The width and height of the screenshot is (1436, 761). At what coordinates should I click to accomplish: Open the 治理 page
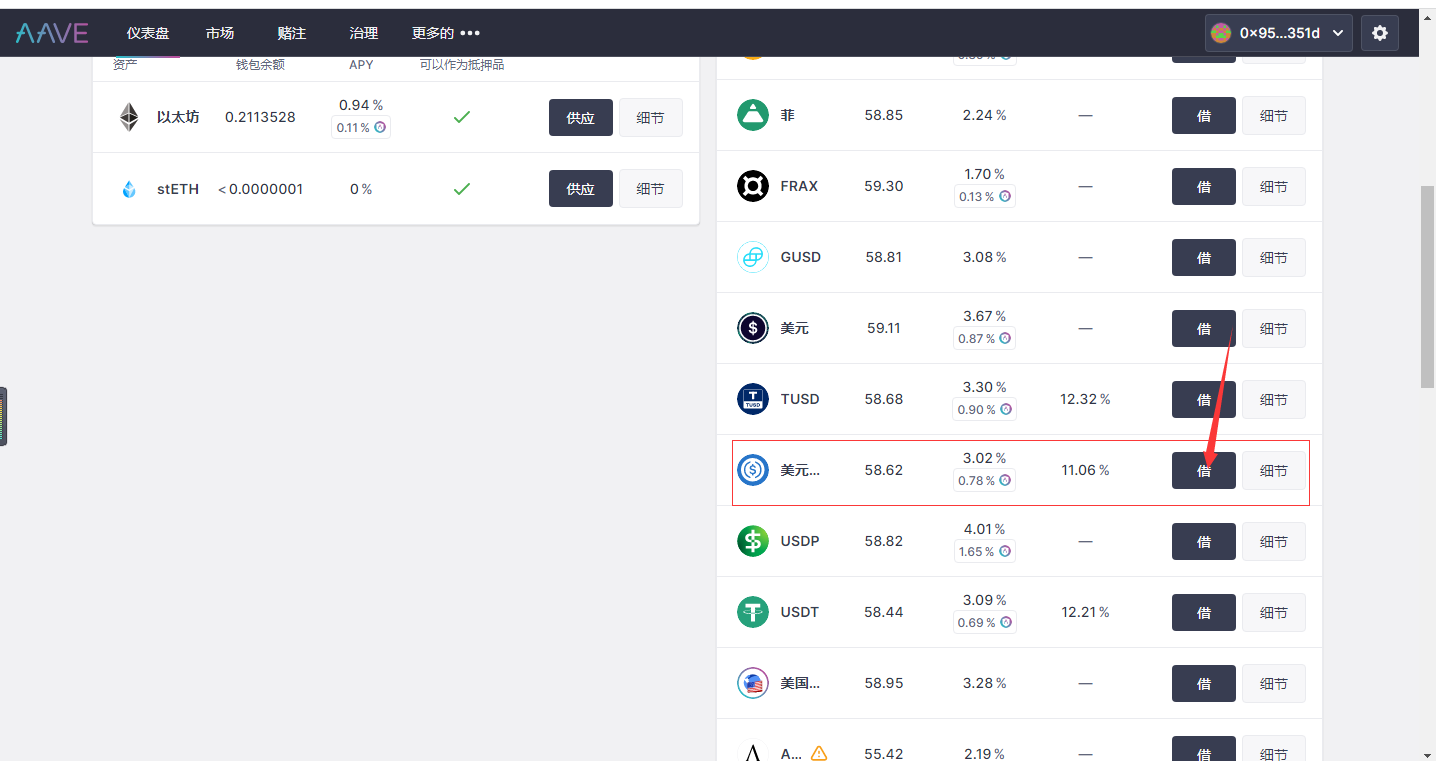click(x=363, y=33)
